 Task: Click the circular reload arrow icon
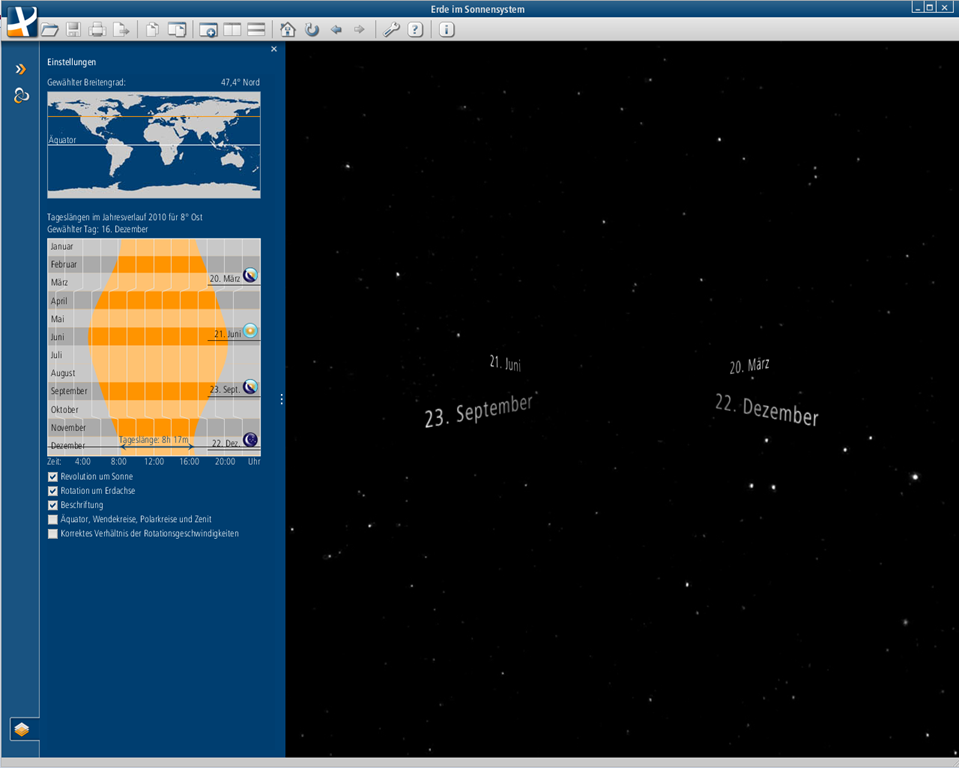(312, 30)
